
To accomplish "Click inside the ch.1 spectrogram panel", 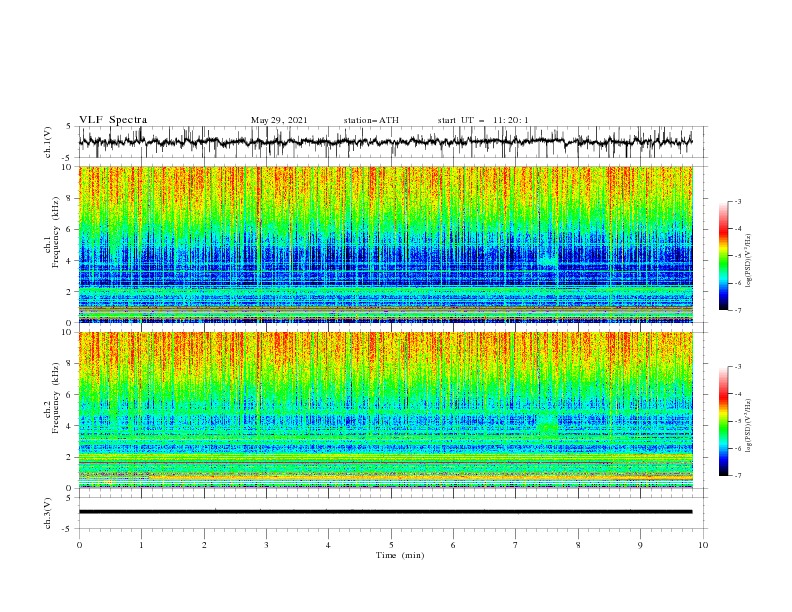I will [x=386, y=244].
